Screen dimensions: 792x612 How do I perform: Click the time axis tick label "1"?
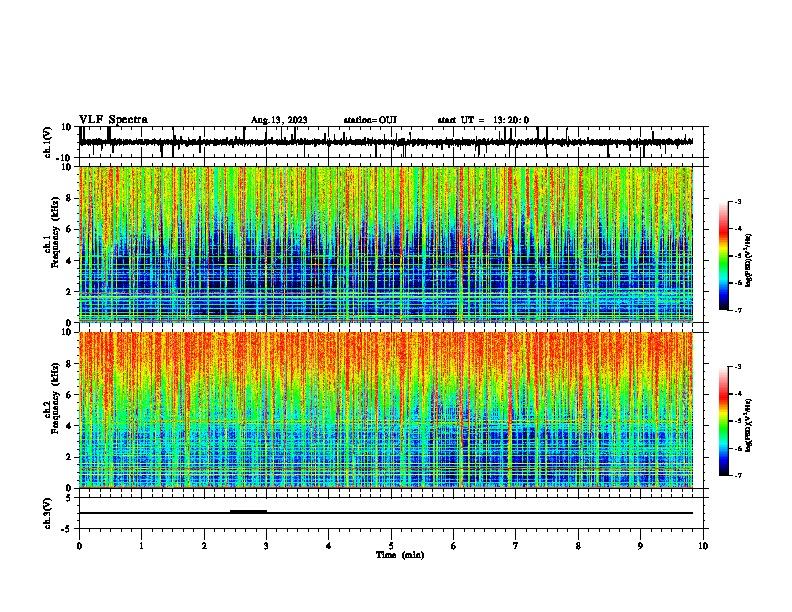(141, 546)
